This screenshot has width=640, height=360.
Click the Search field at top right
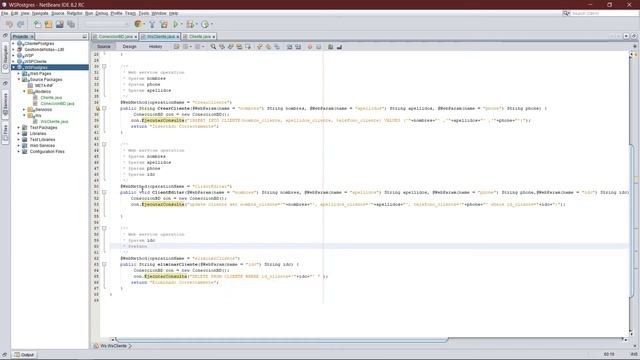tap(604, 13)
